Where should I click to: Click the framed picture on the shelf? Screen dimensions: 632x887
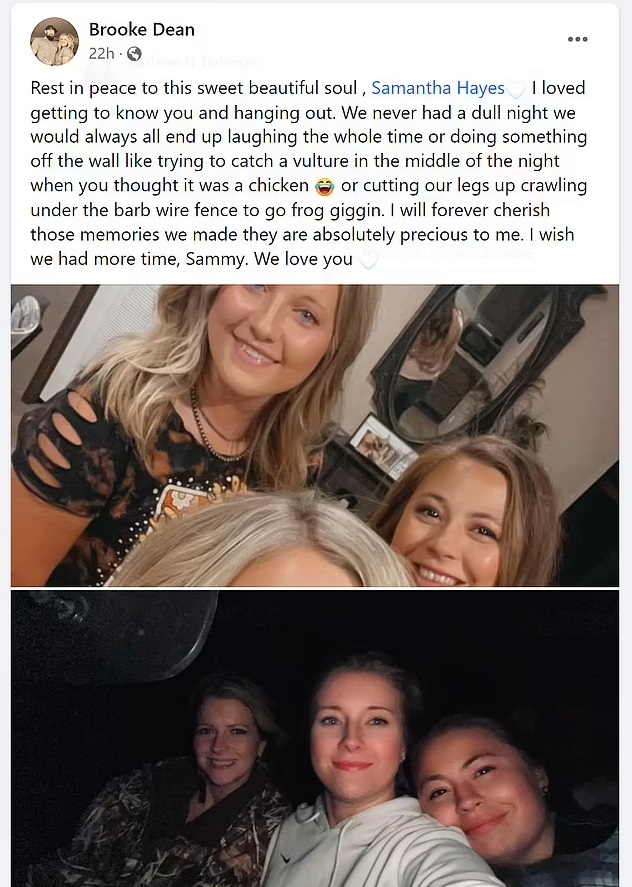383,446
